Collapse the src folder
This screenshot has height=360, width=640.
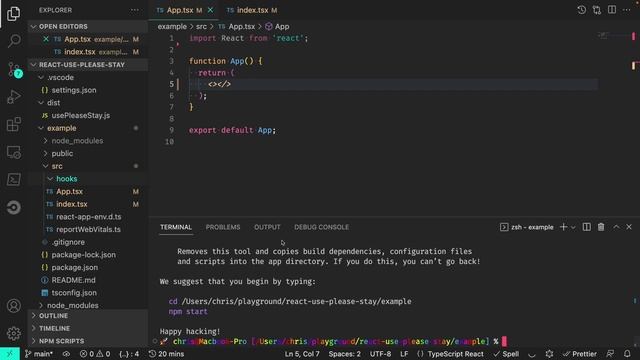click(88, 166)
